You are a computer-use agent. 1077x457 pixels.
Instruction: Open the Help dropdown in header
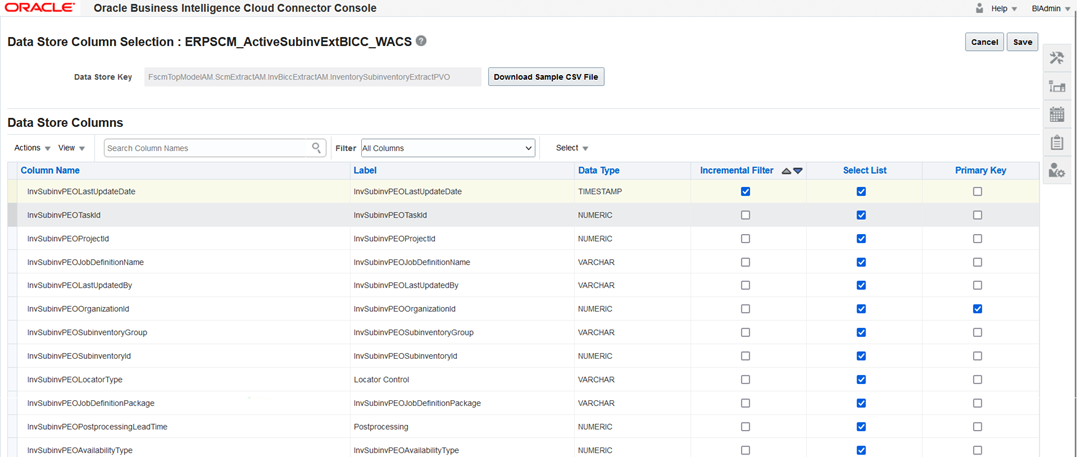click(x=1004, y=9)
